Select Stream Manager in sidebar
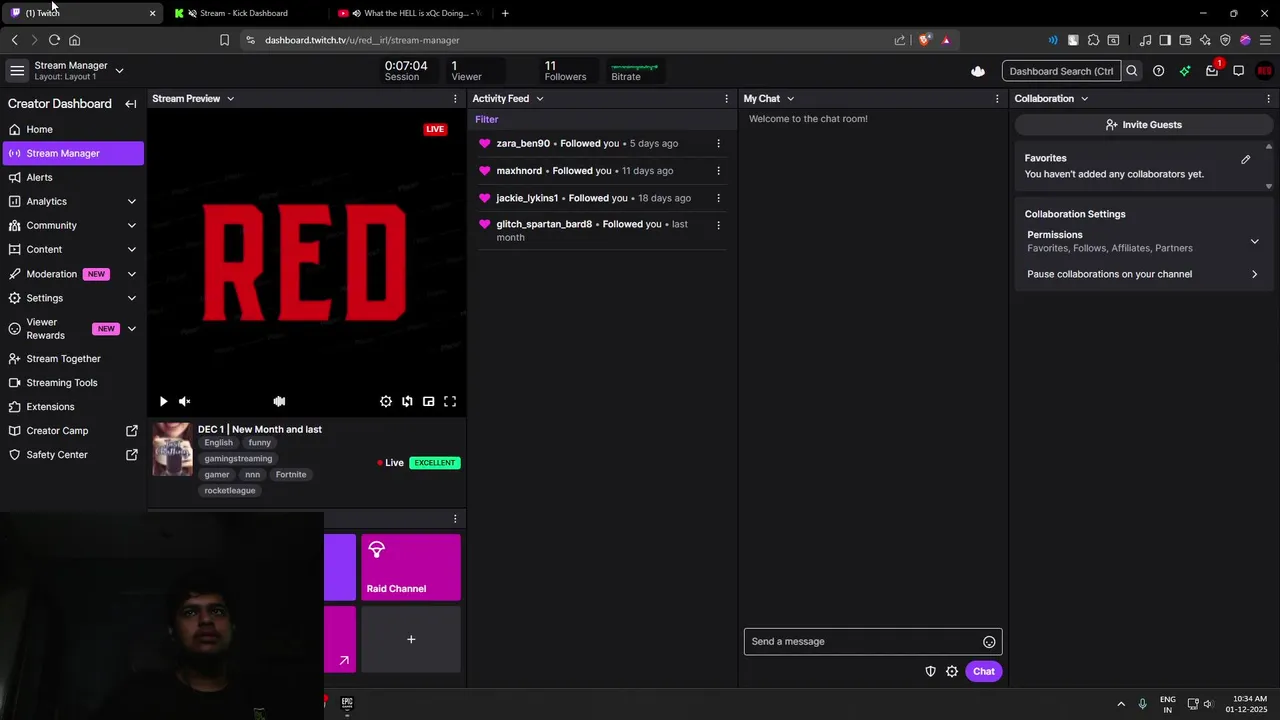Screen dimensions: 1280x720 (73, 153)
